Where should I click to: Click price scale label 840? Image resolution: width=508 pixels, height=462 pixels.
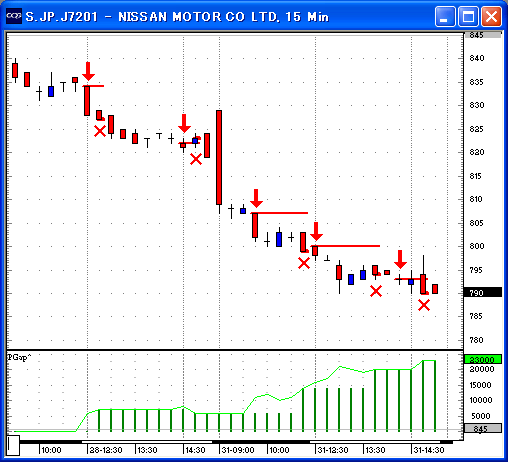click(477, 58)
